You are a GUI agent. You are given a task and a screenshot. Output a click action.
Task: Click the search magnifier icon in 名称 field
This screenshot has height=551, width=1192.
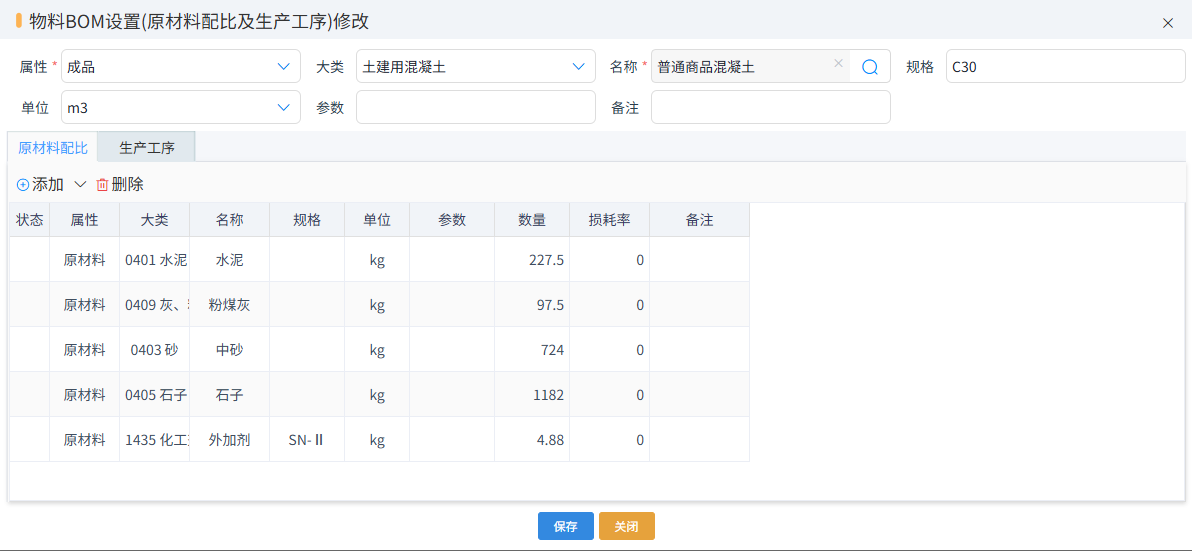tap(870, 67)
